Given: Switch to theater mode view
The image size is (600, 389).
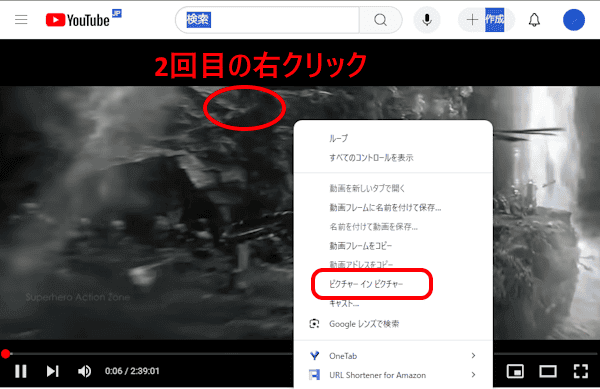Looking at the screenshot, I should [x=548, y=371].
